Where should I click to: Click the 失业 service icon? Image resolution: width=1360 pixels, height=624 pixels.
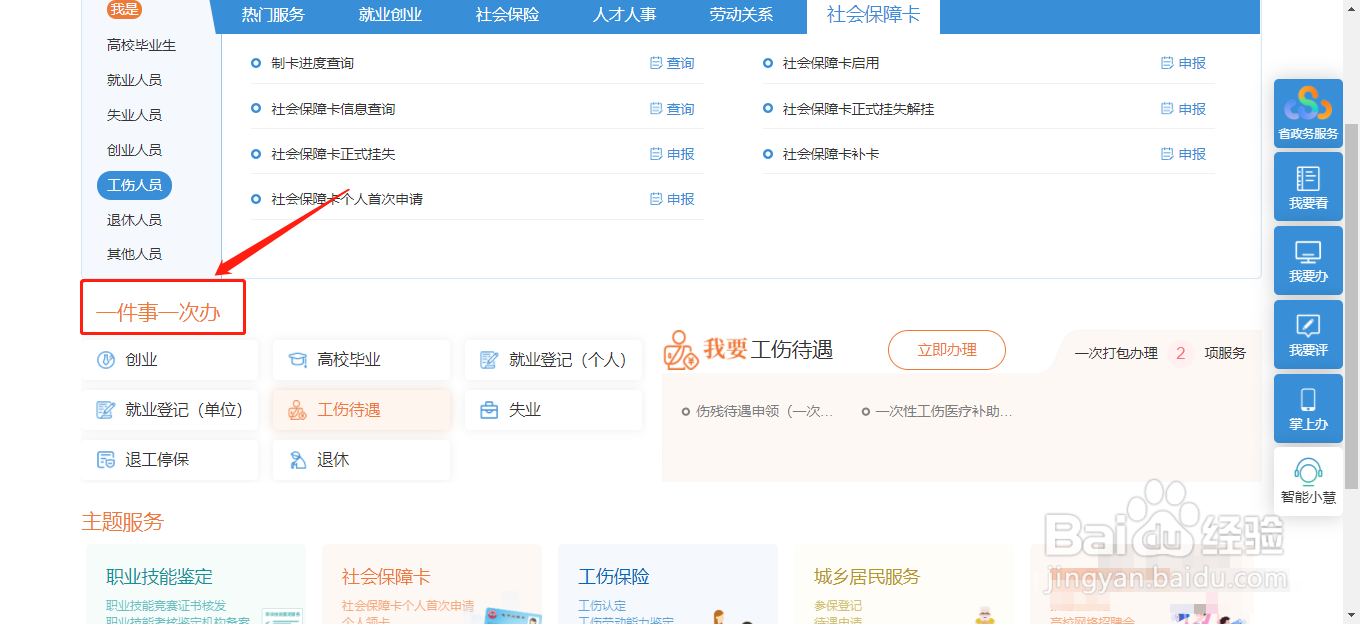[553, 410]
